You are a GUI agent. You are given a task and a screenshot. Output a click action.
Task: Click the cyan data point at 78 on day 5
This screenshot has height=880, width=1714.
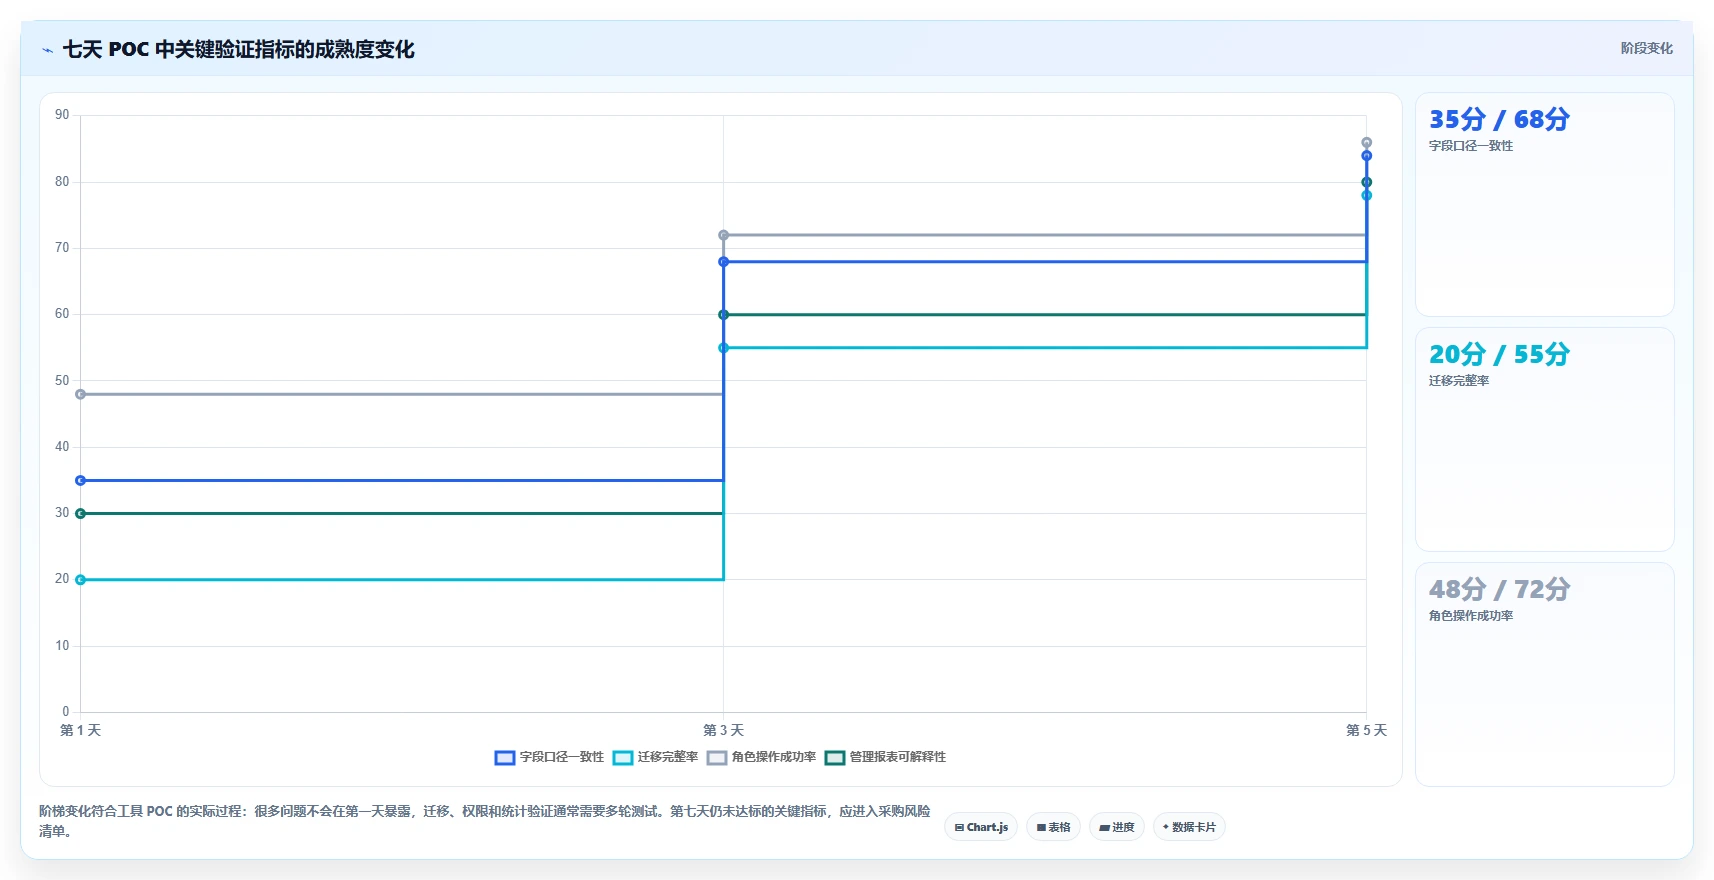click(1366, 195)
